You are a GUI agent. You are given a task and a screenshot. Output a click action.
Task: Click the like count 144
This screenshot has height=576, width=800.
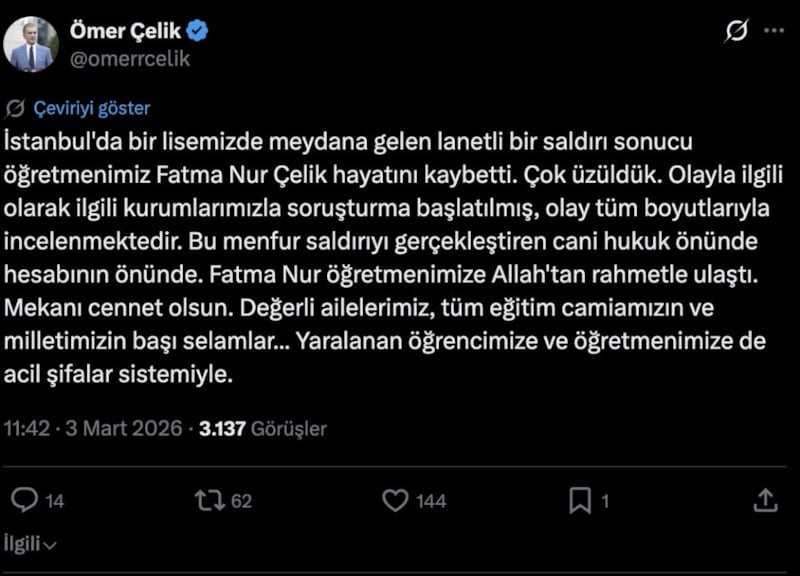point(431,501)
